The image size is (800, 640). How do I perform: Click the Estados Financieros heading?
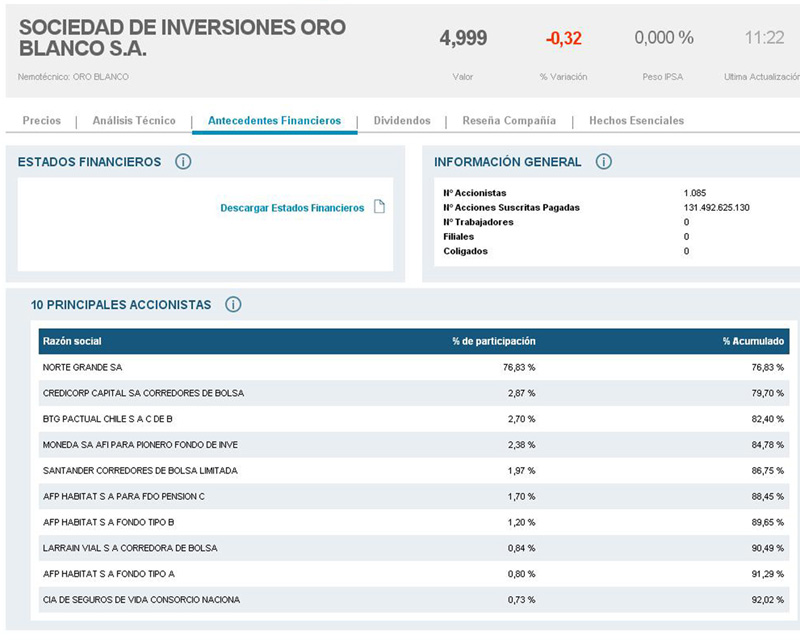89,162
